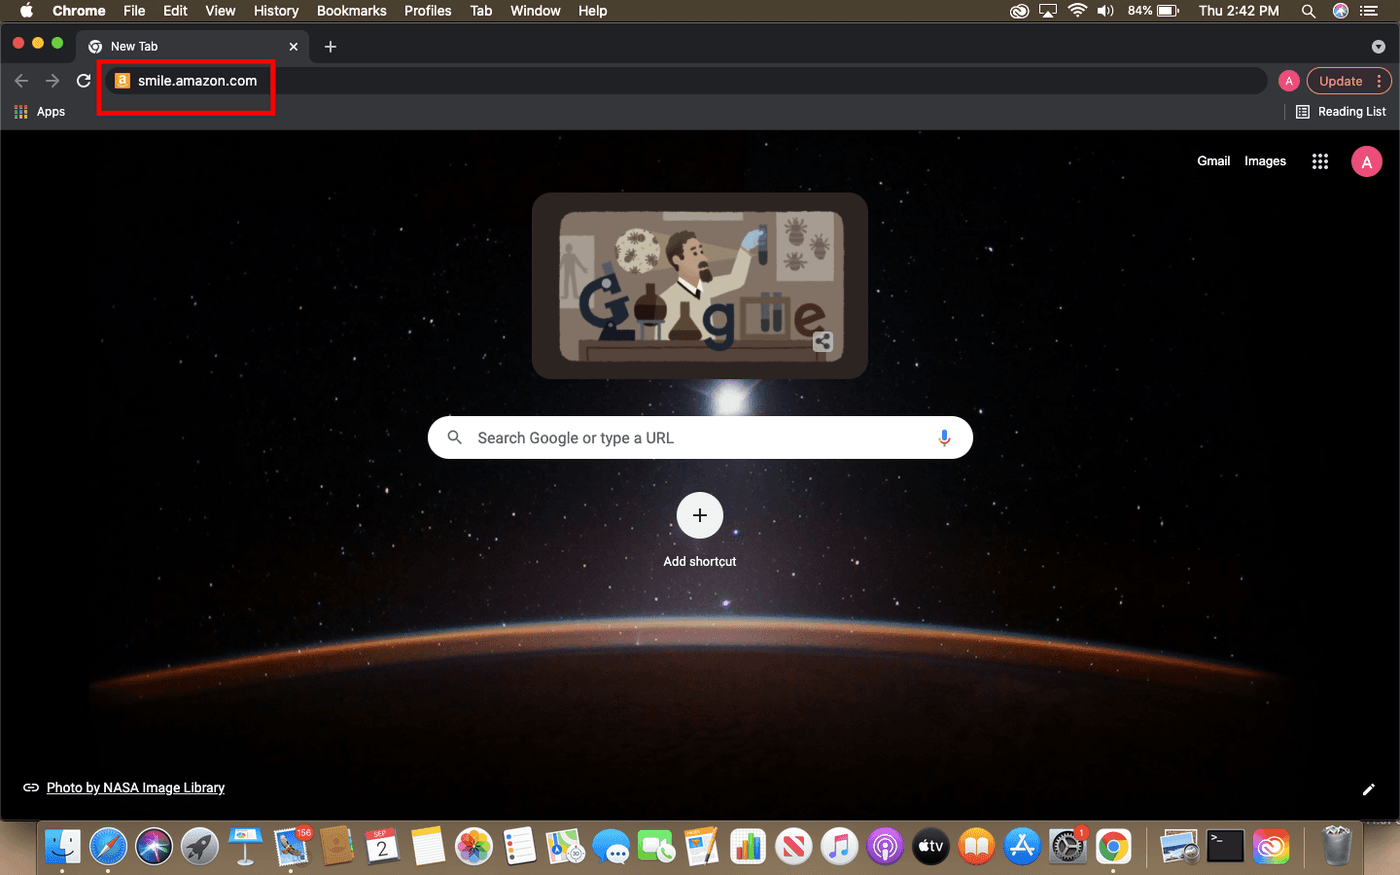
Task: Click the Update button in Chrome toolbar
Action: pos(1340,81)
